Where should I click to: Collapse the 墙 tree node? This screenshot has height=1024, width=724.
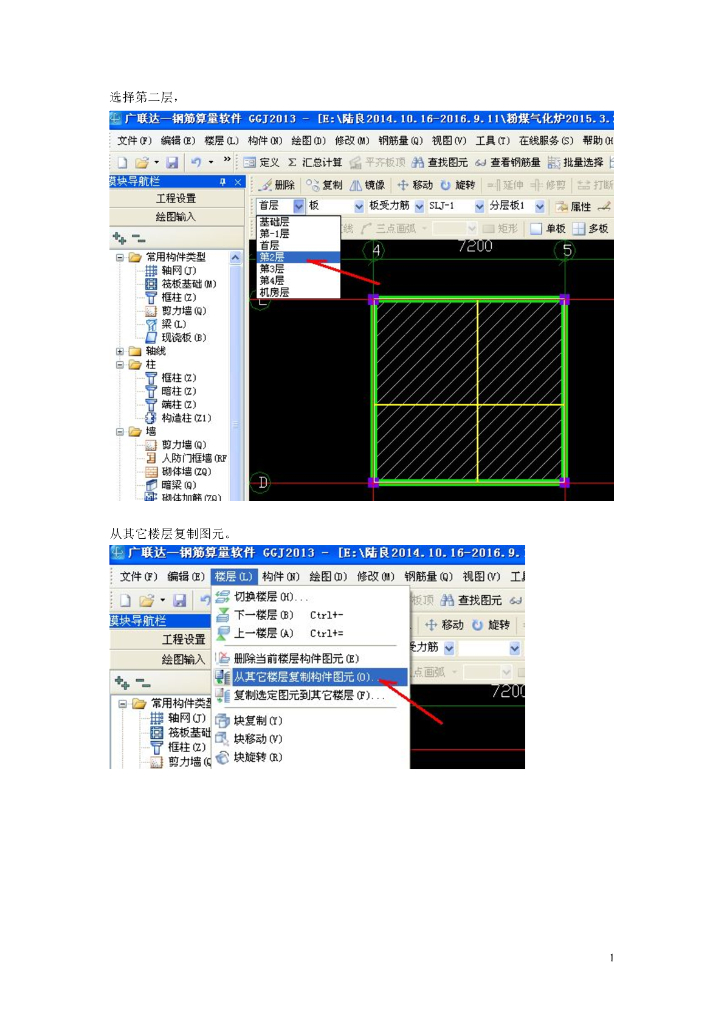tap(120, 432)
